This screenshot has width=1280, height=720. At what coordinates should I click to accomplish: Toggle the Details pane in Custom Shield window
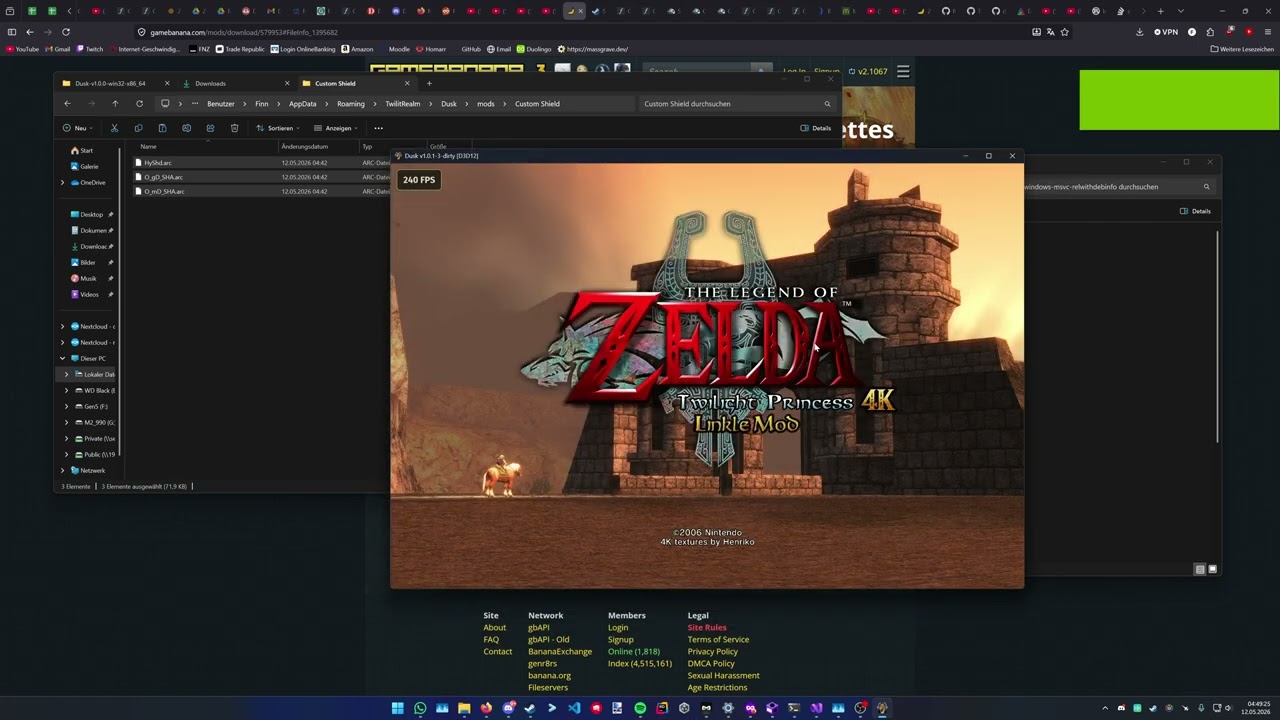click(816, 128)
